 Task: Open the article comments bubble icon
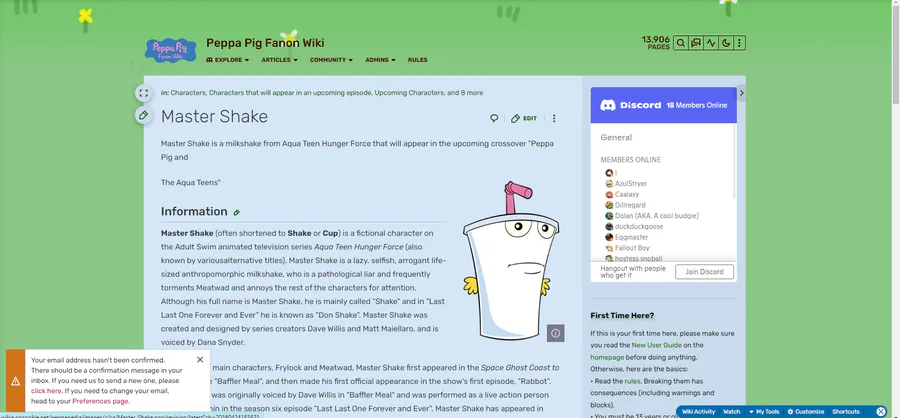[494, 118]
